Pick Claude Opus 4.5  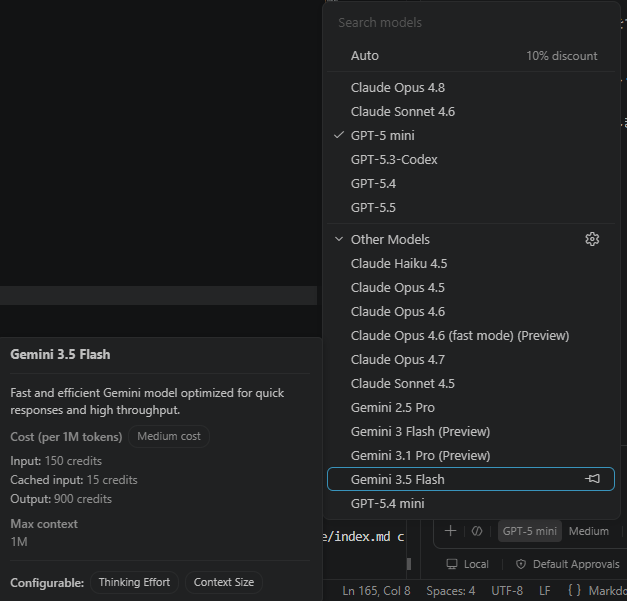[x=471, y=288]
